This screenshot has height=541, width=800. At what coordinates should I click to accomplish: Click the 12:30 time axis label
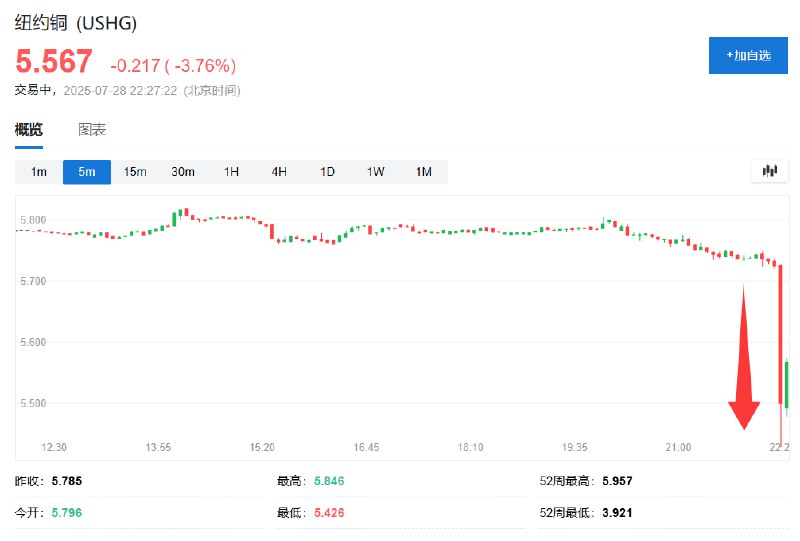pyautogui.click(x=54, y=447)
